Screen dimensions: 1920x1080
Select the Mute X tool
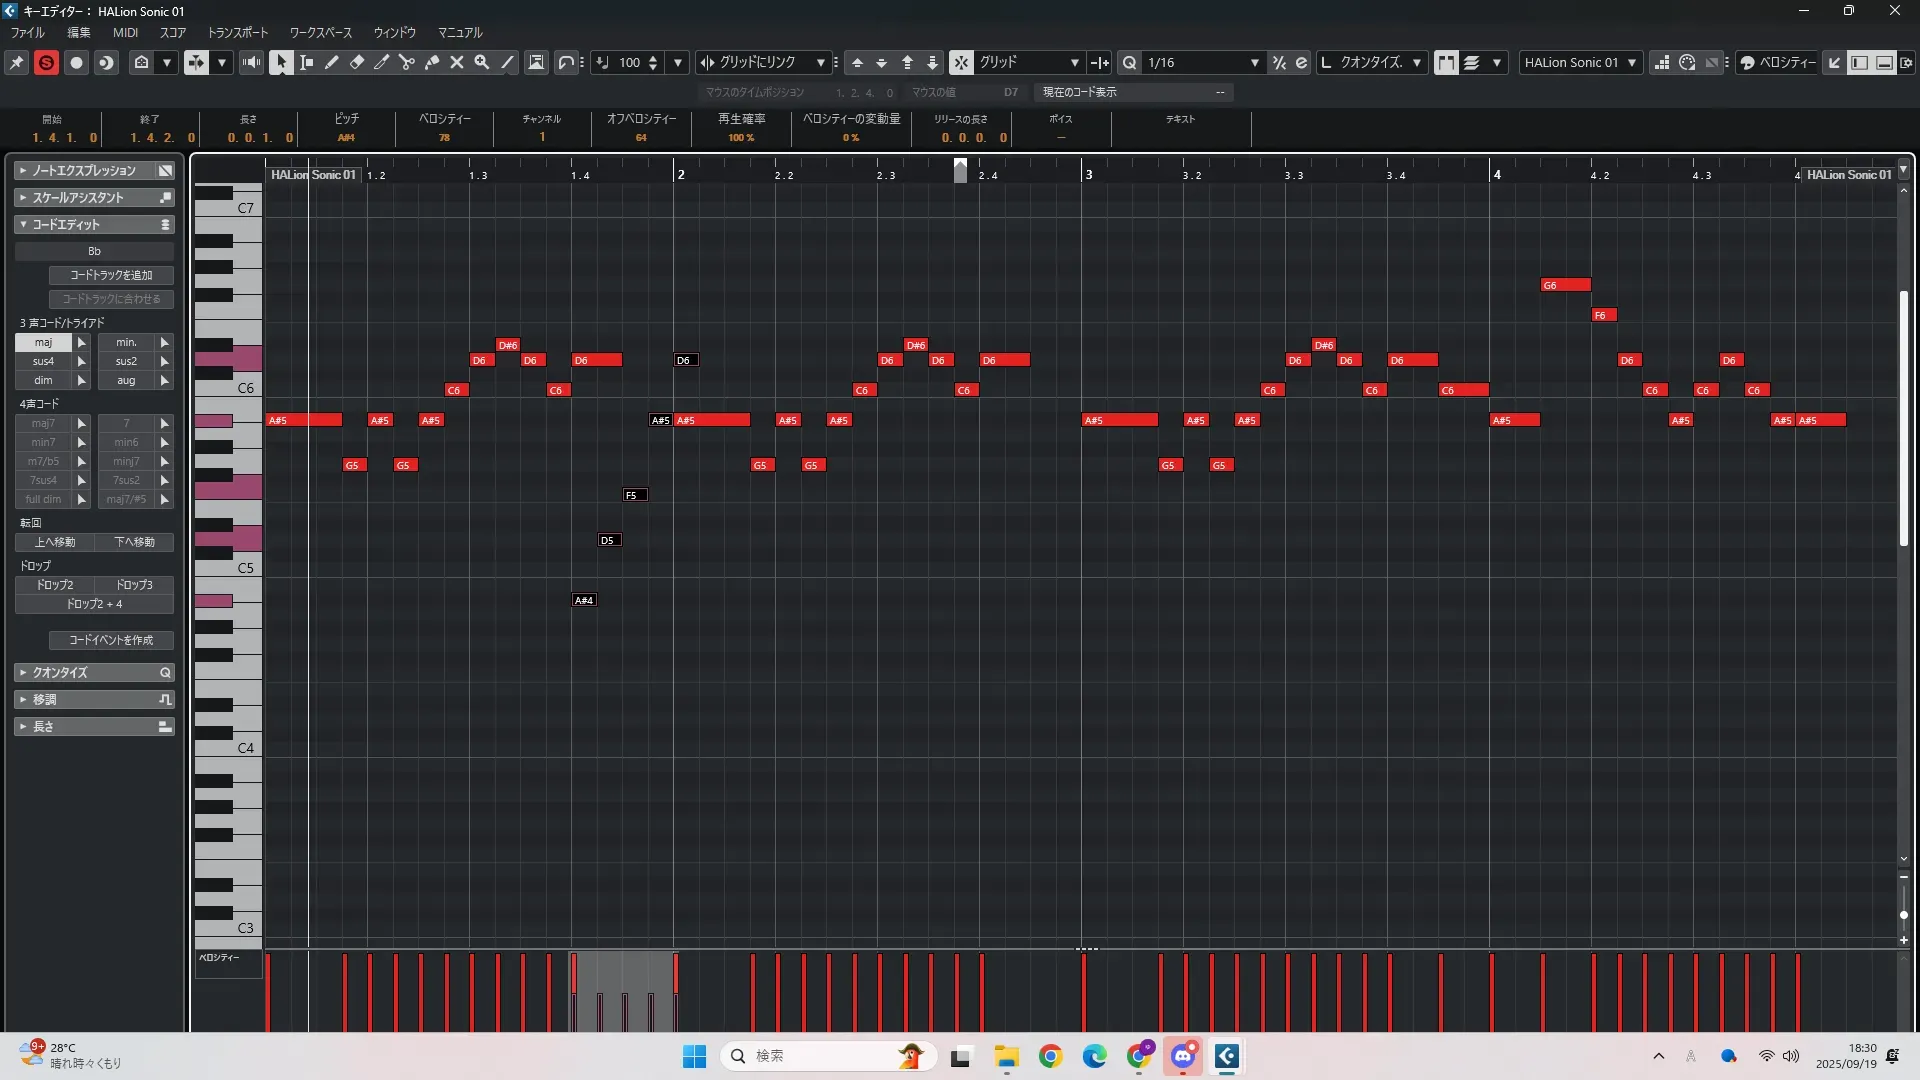tap(457, 62)
